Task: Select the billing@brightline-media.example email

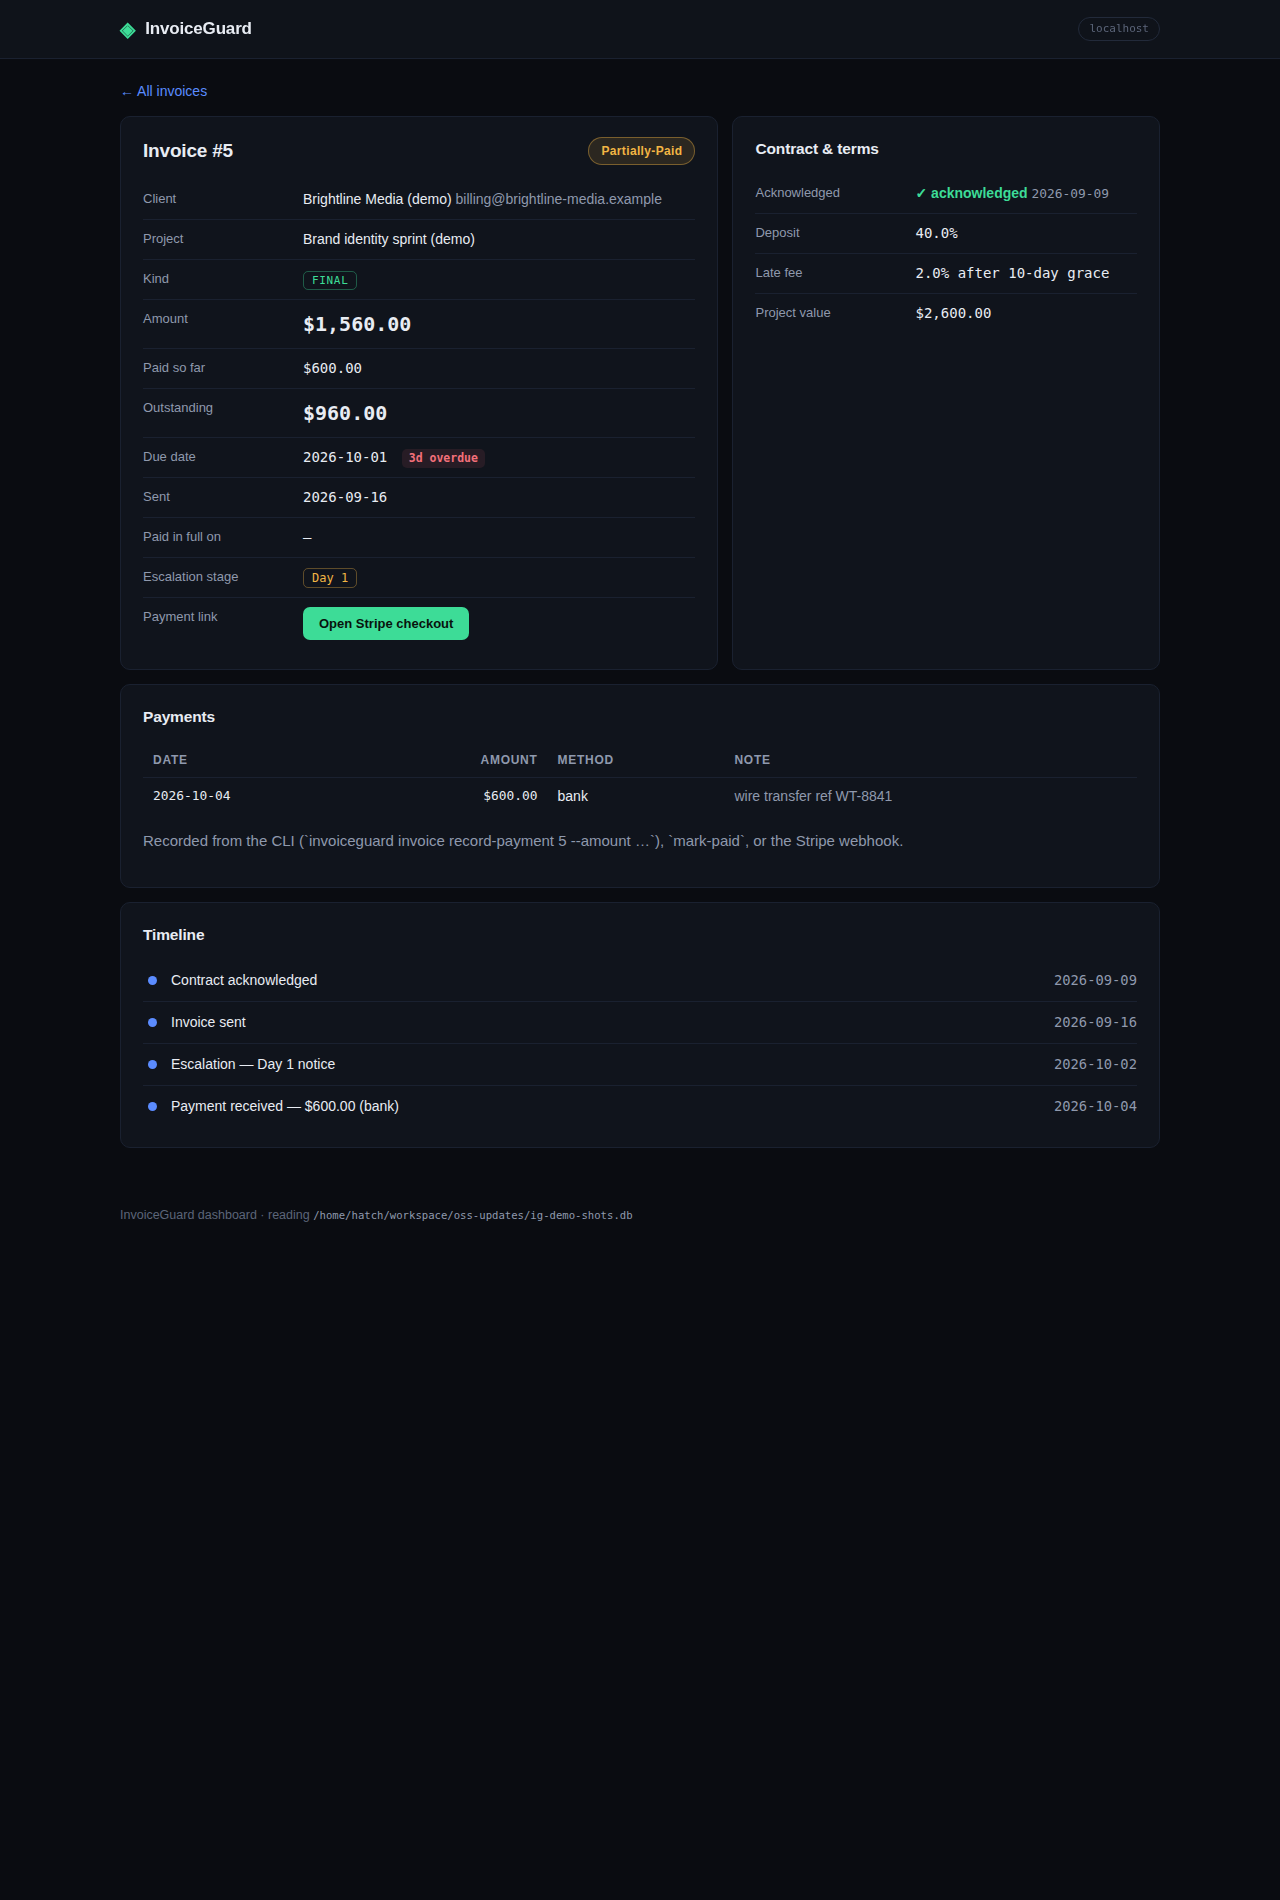Action: 559,199
